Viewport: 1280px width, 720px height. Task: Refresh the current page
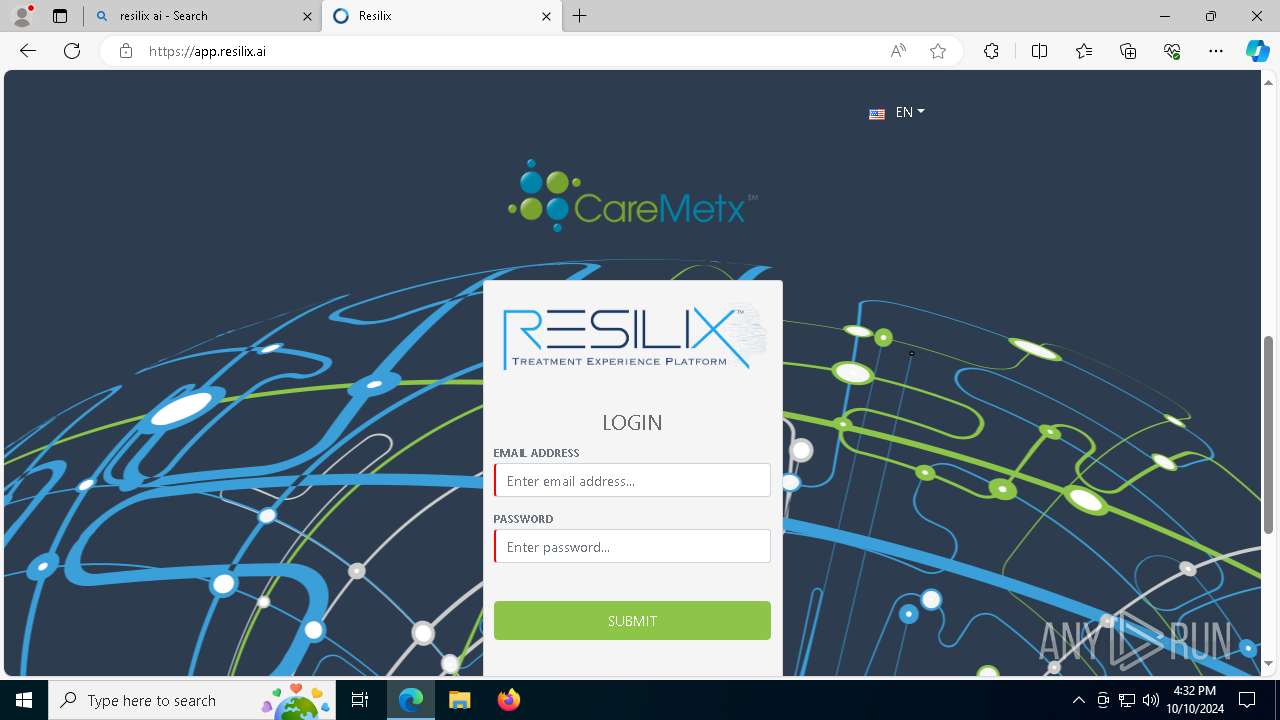72,51
